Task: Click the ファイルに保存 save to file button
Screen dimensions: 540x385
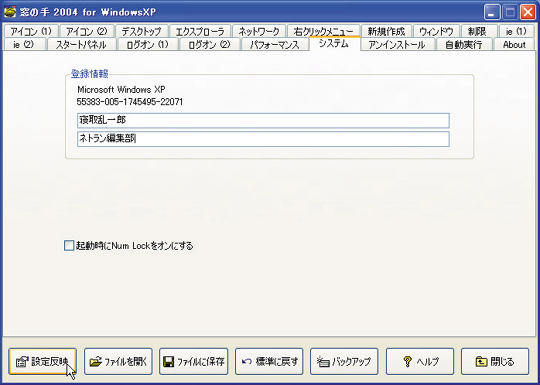Action: click(194, 361)
